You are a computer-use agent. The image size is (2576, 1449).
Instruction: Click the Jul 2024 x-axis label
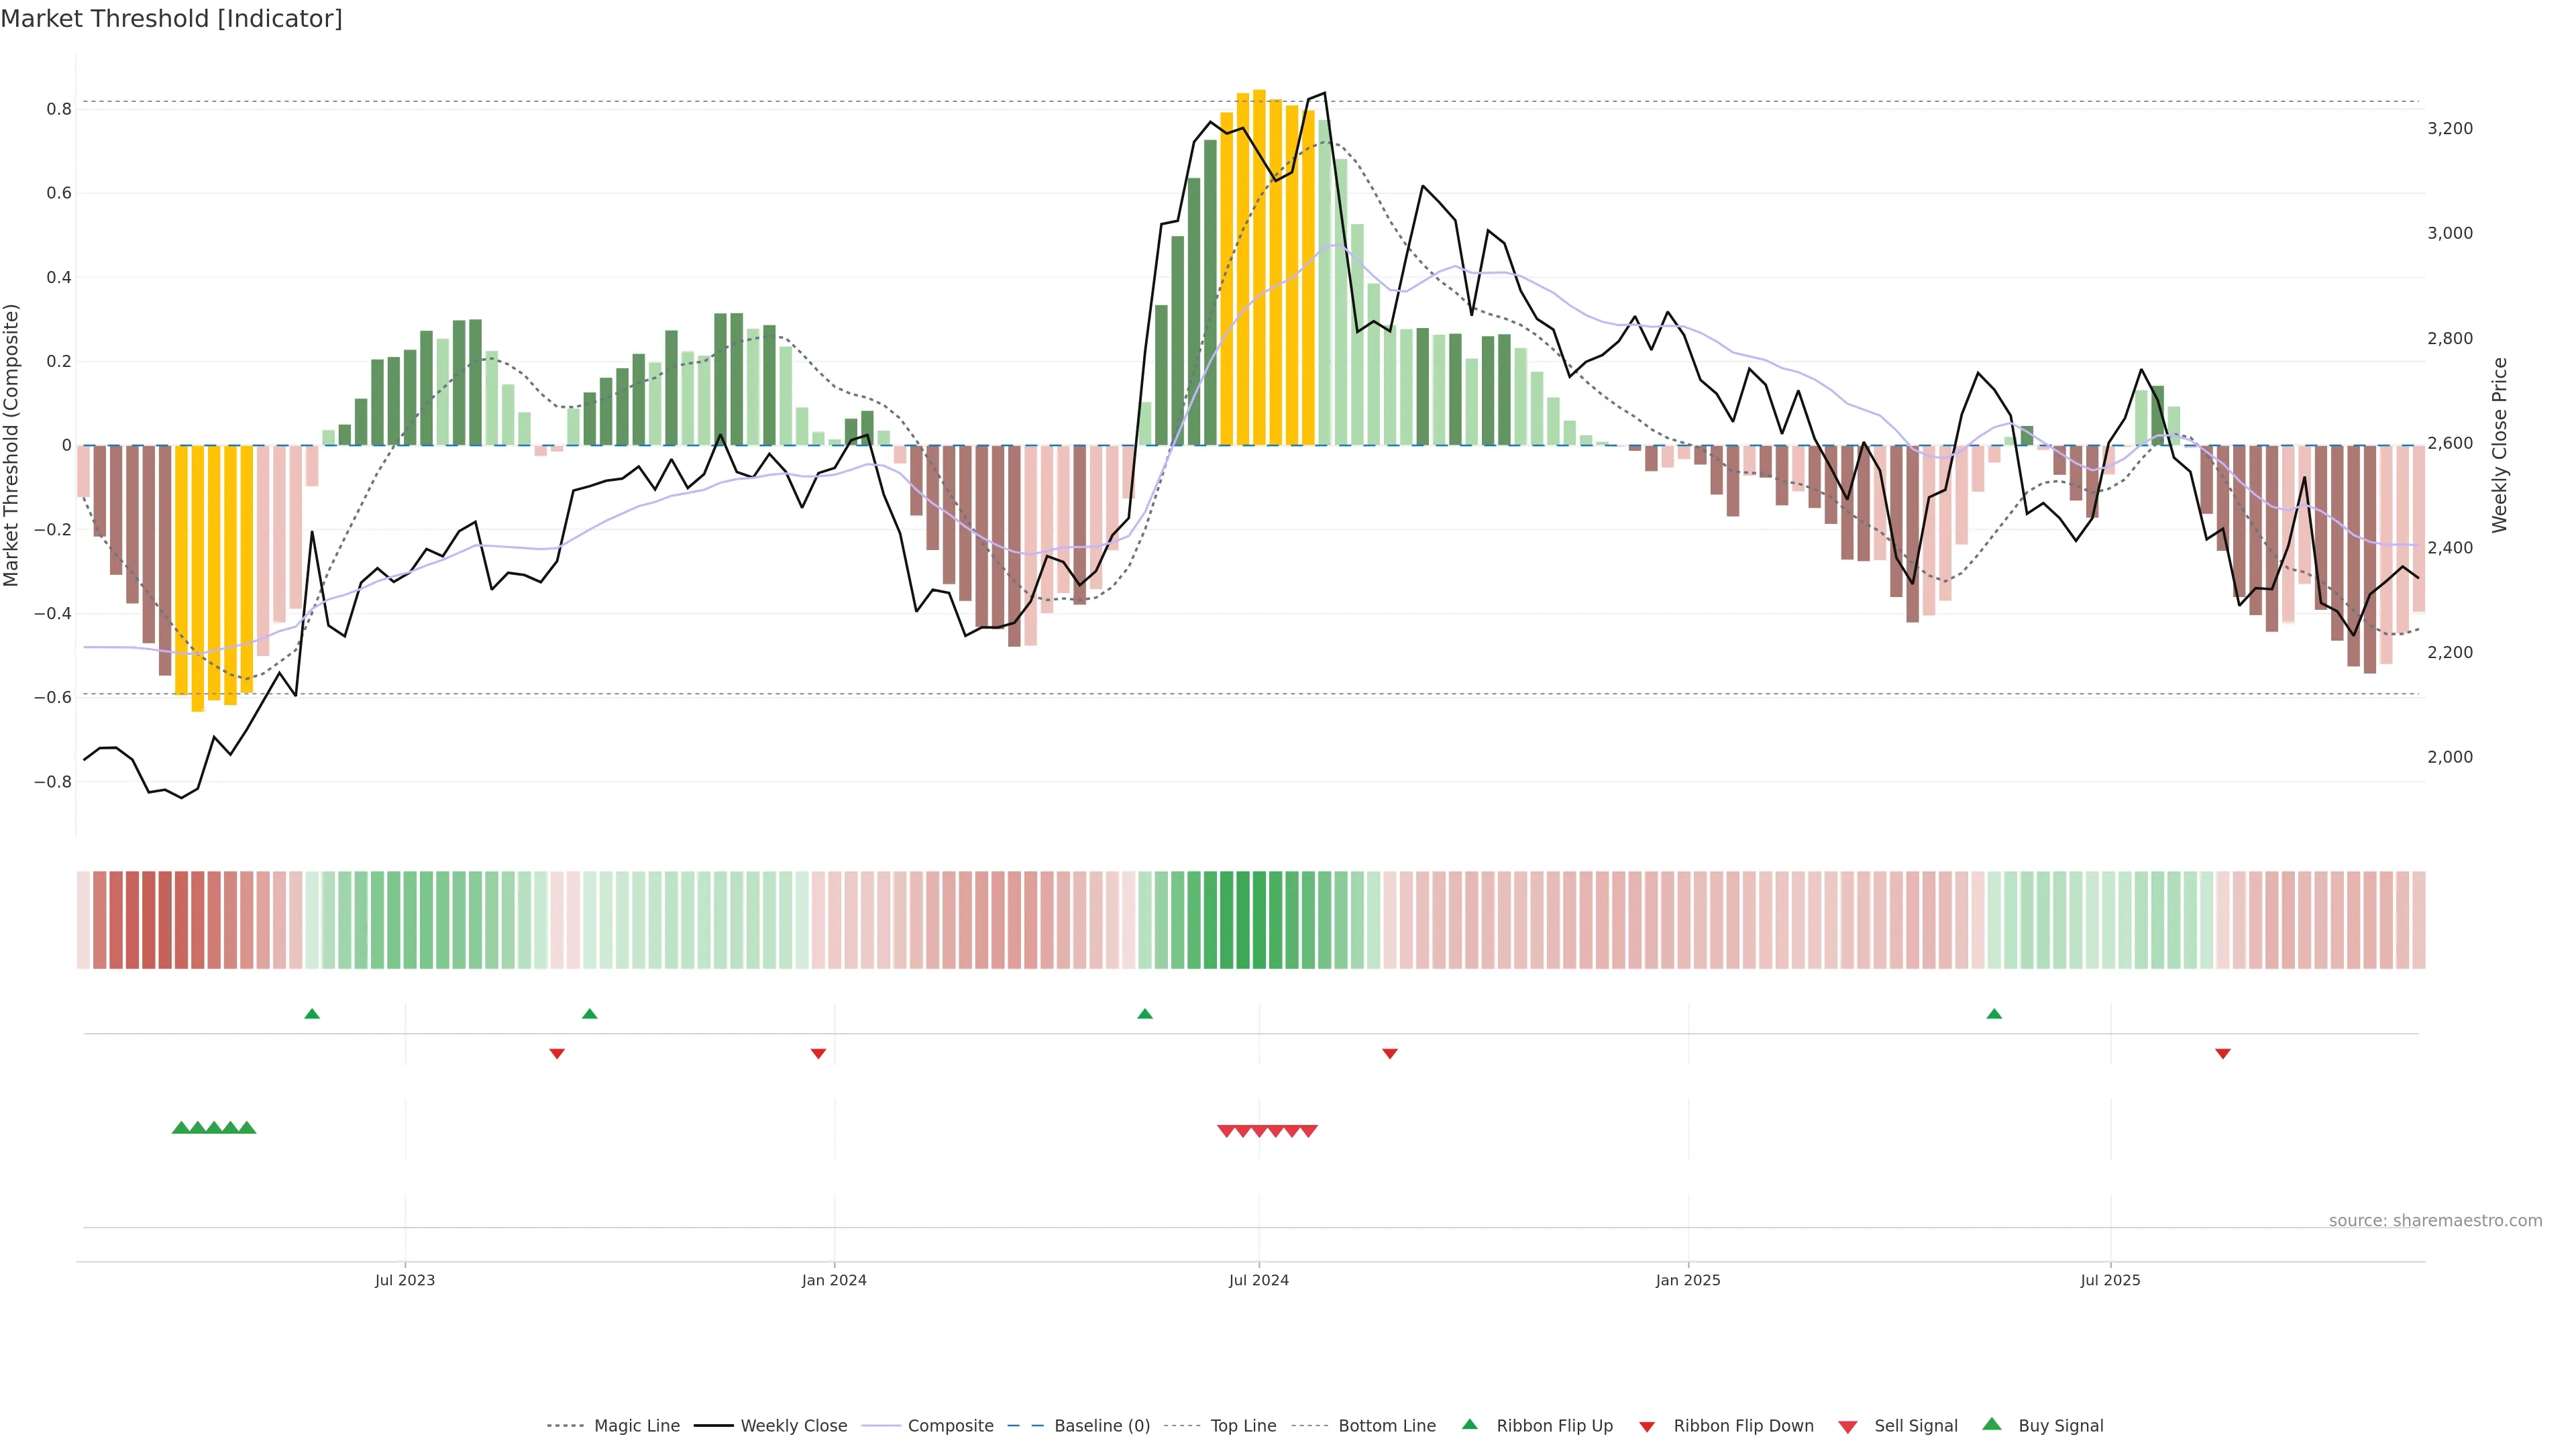point(1258,1280)
